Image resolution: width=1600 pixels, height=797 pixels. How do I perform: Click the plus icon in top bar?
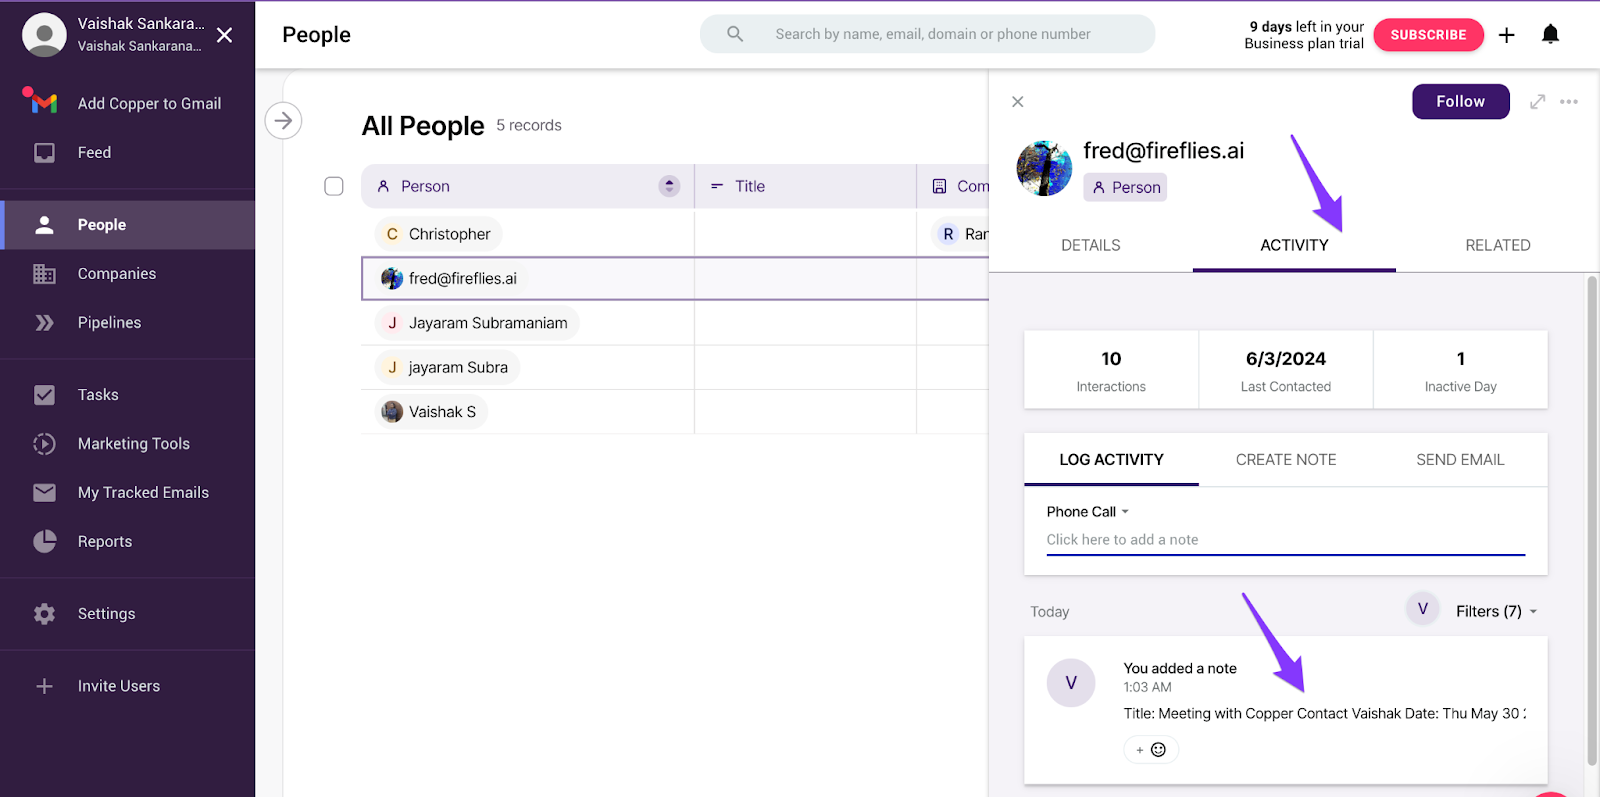pos(1507,35)
